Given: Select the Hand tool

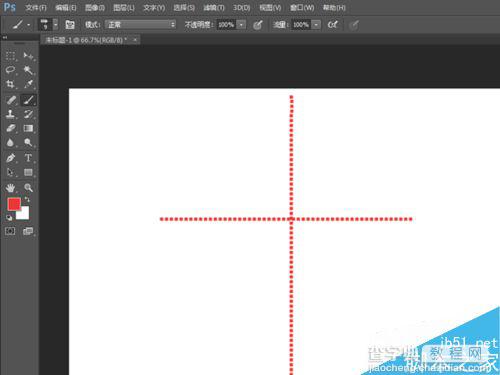Looking at the screenshot, I should click(x=10, y=188).
